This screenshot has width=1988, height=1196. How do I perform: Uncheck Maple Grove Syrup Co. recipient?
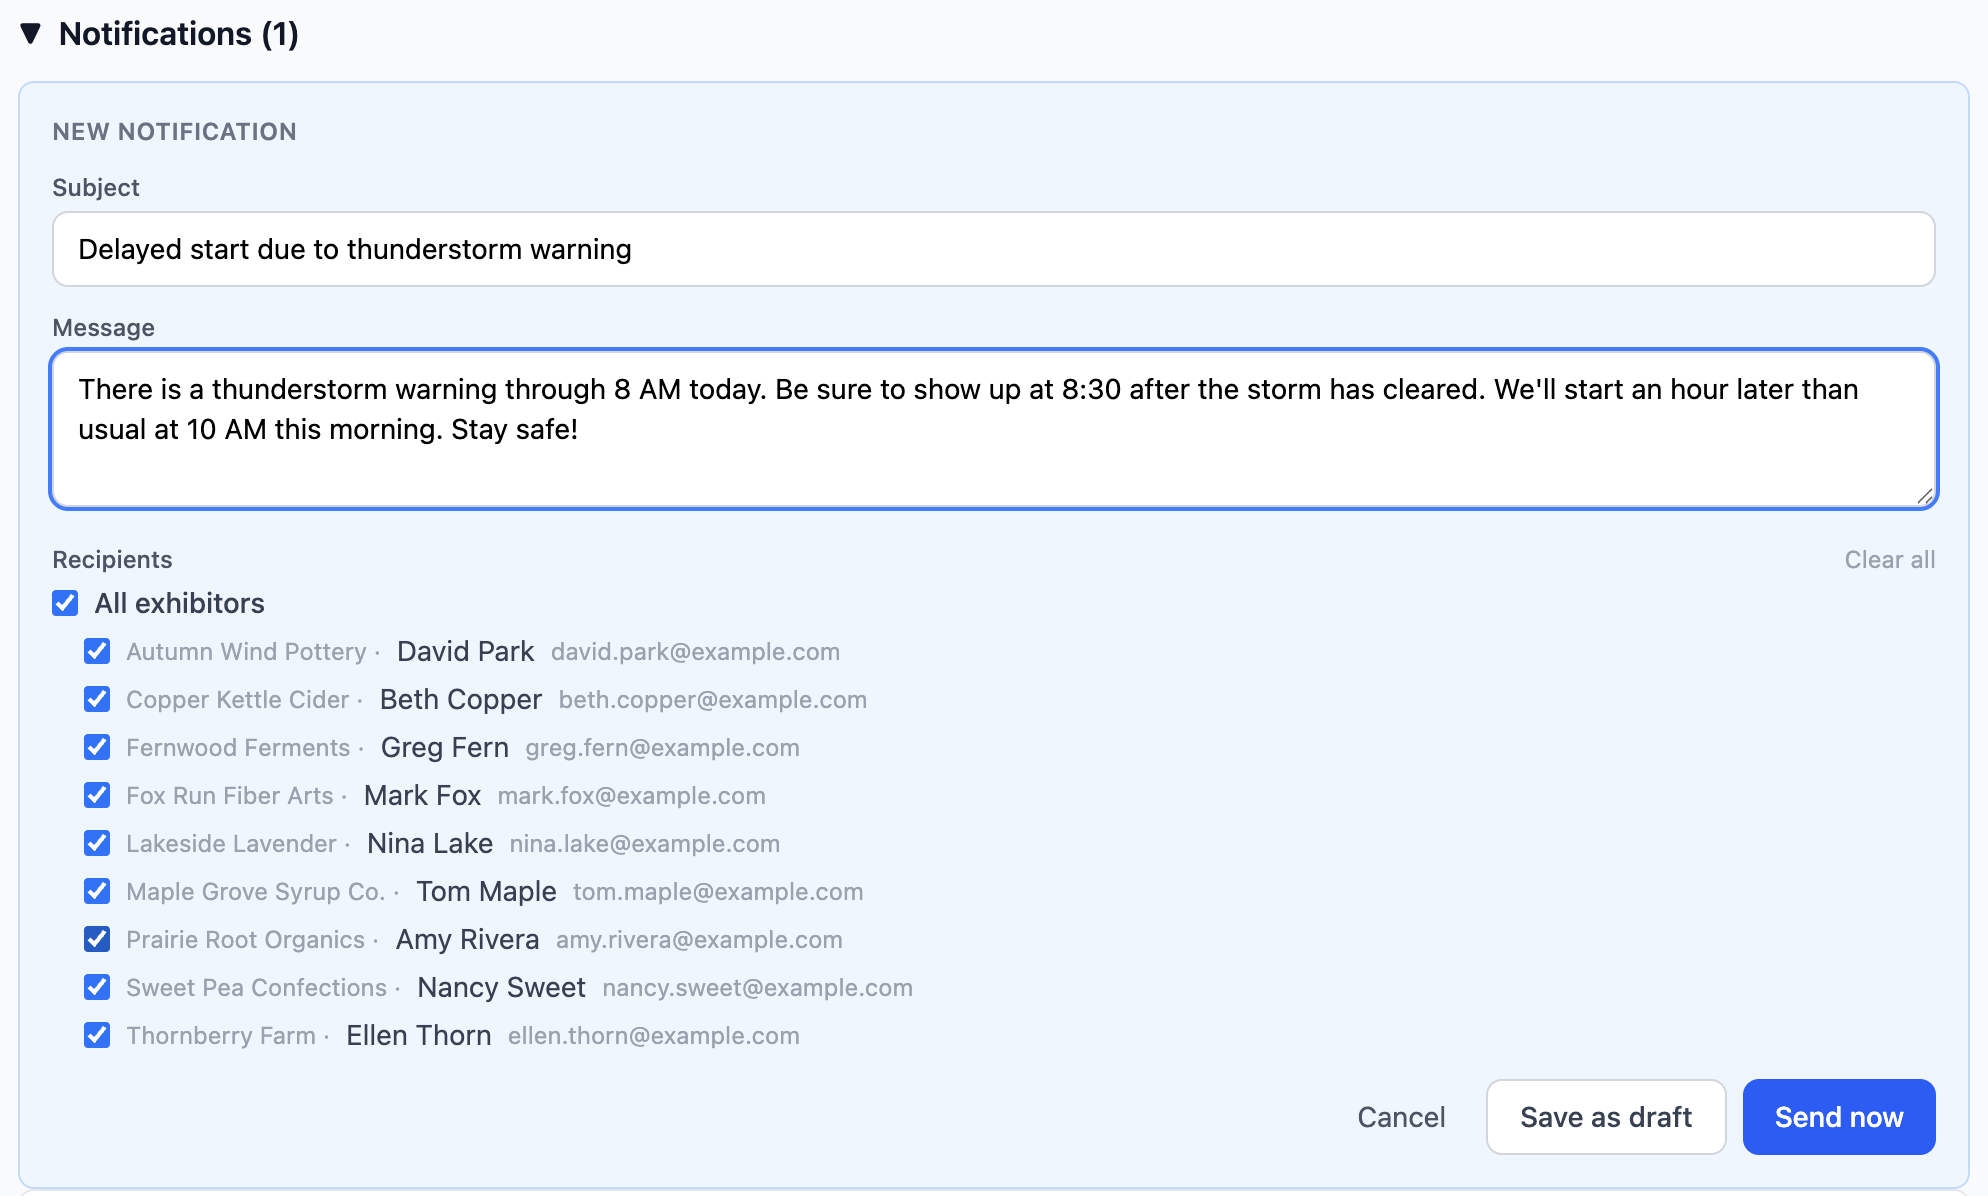(x=97, y=891)
